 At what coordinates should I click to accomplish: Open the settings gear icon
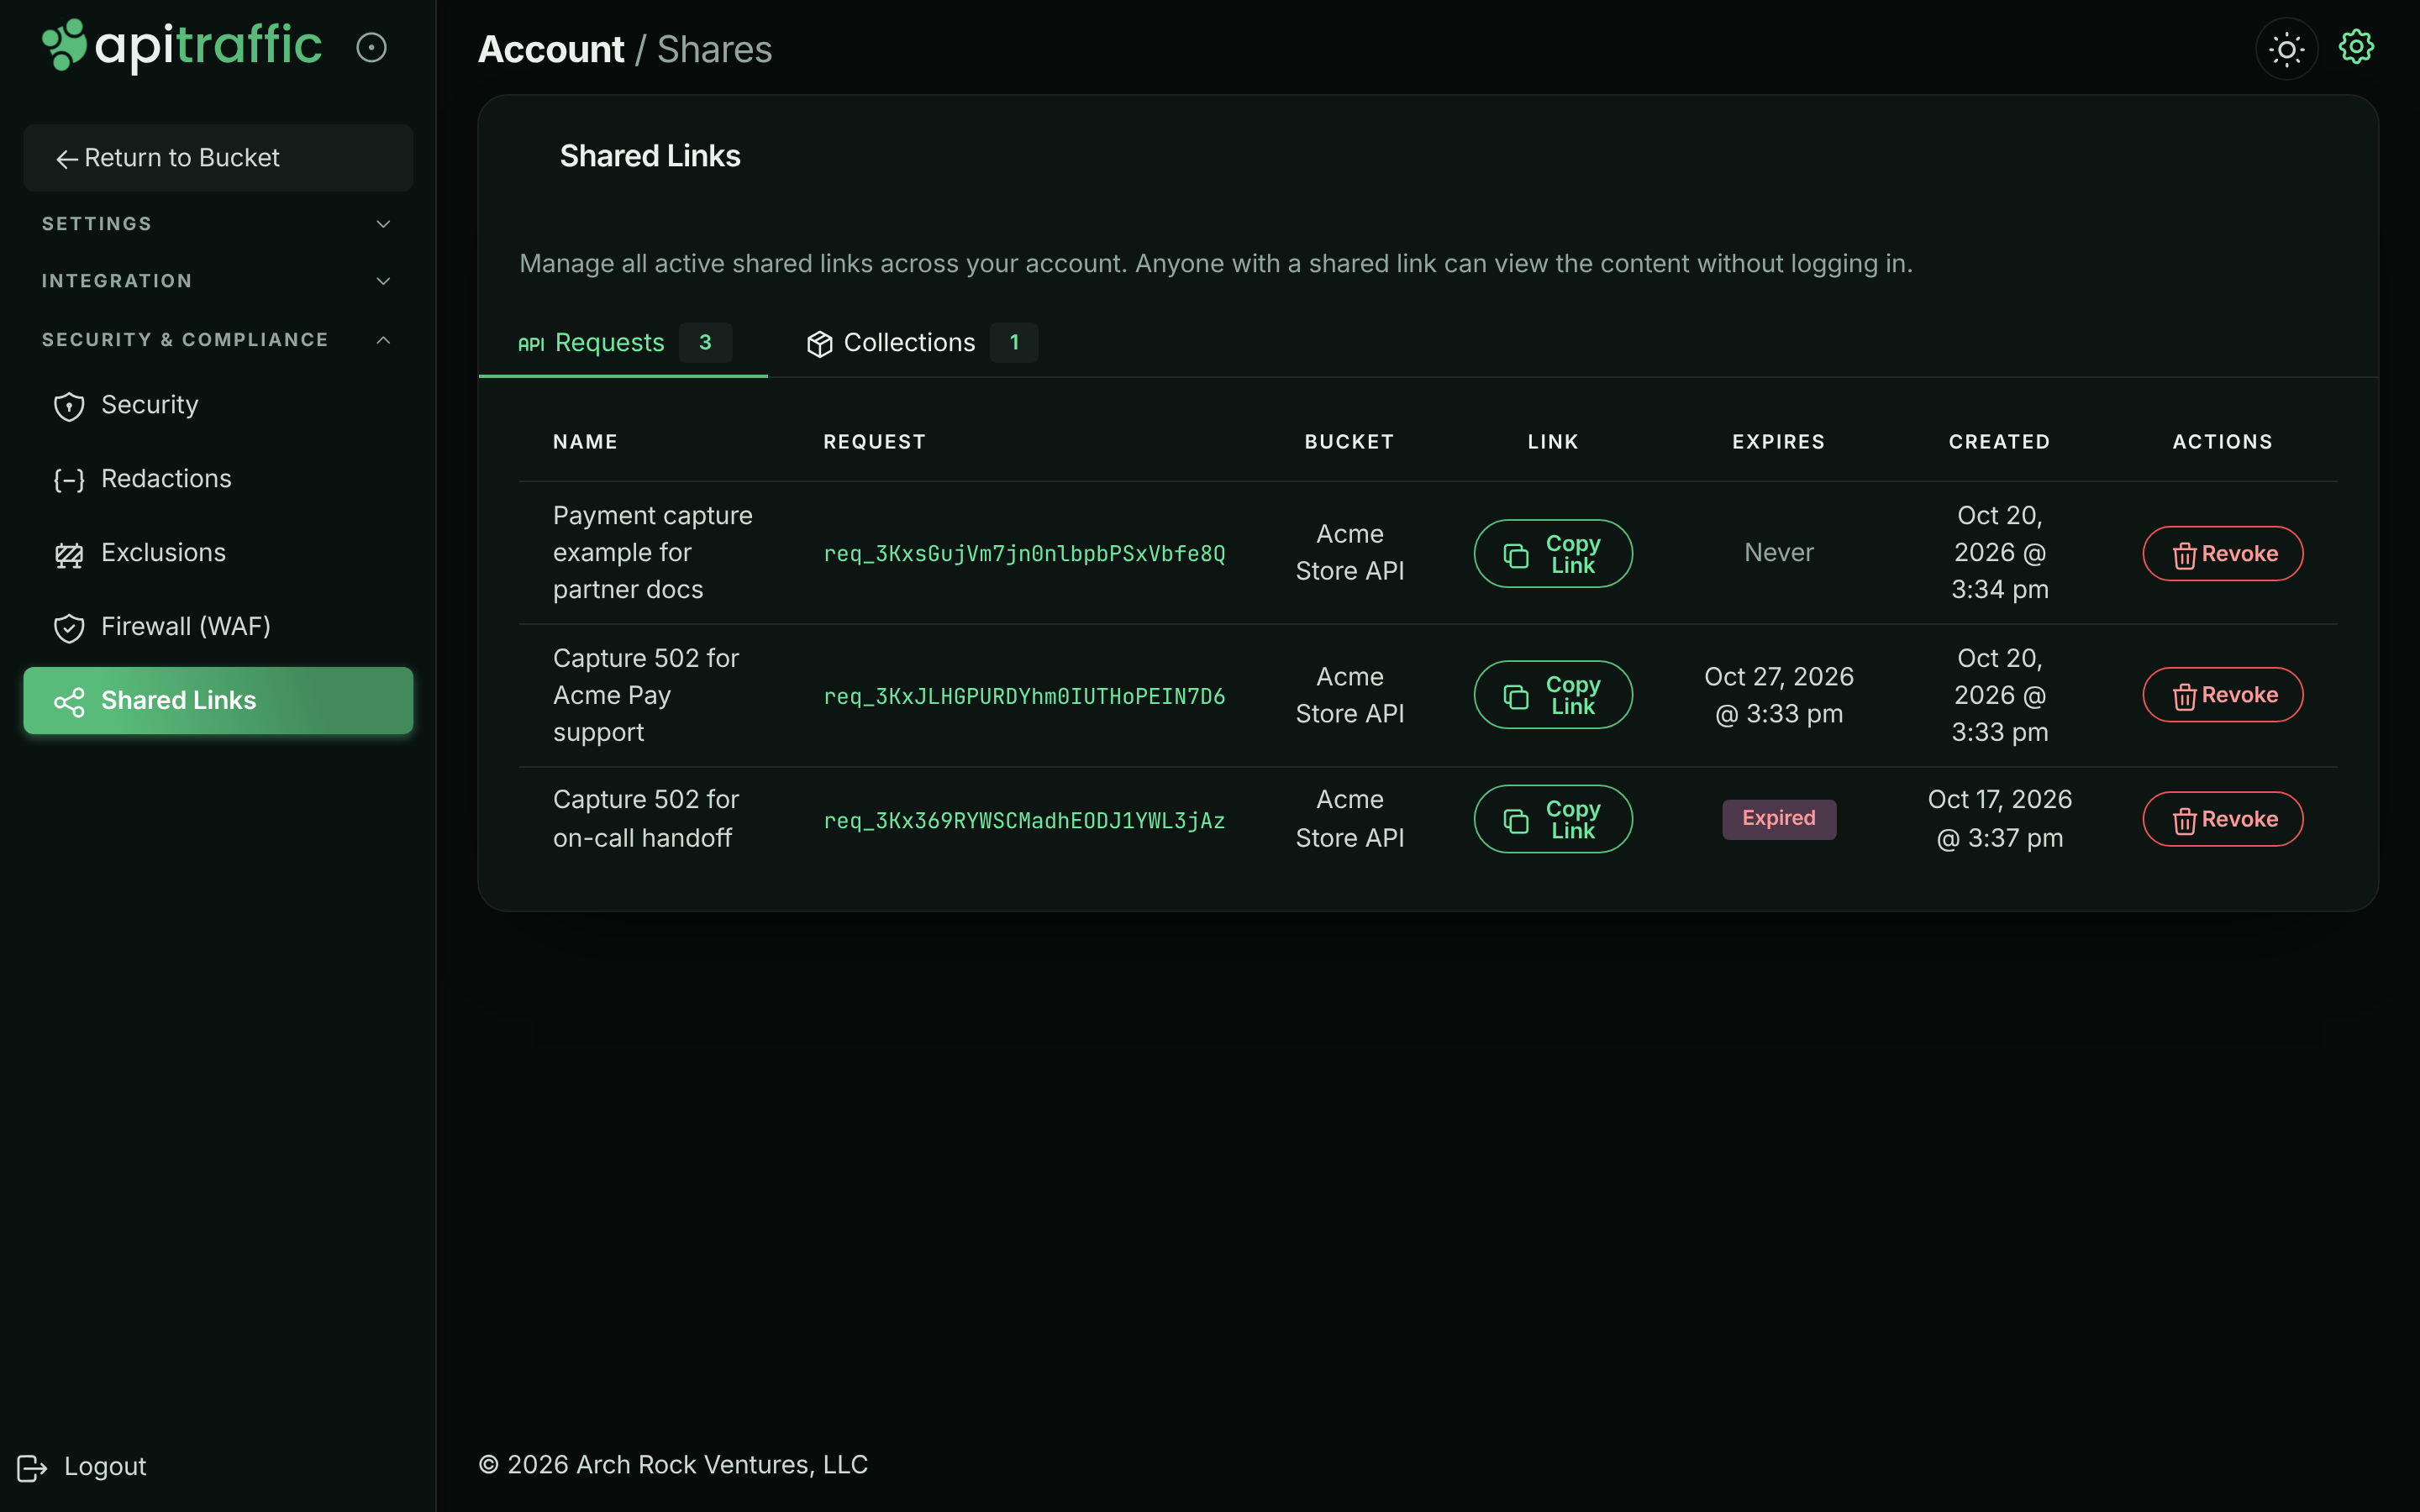pyautogui.click(x=2356, y=47)
